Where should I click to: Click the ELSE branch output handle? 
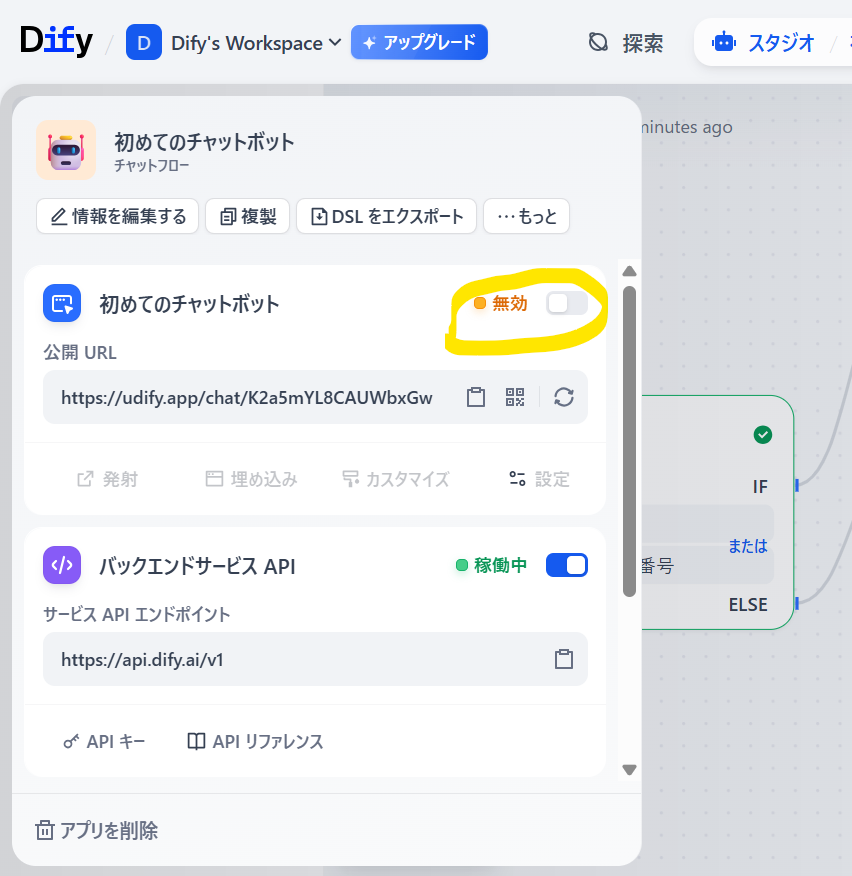797,603
